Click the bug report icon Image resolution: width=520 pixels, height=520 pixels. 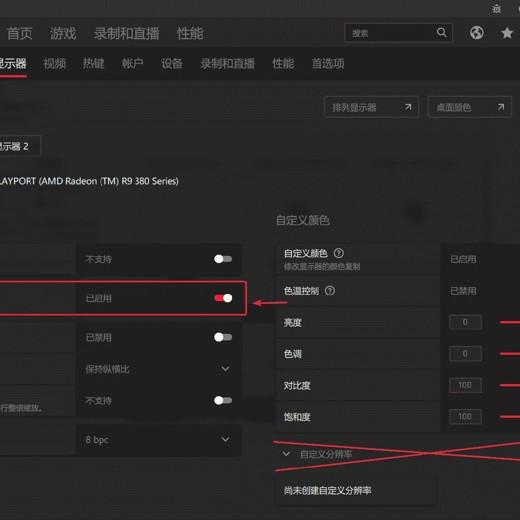click(x=497, y=9)
